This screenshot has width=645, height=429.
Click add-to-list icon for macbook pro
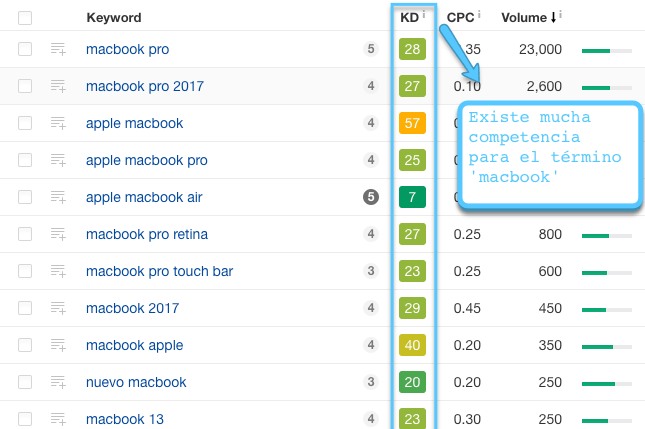point(58,49)
